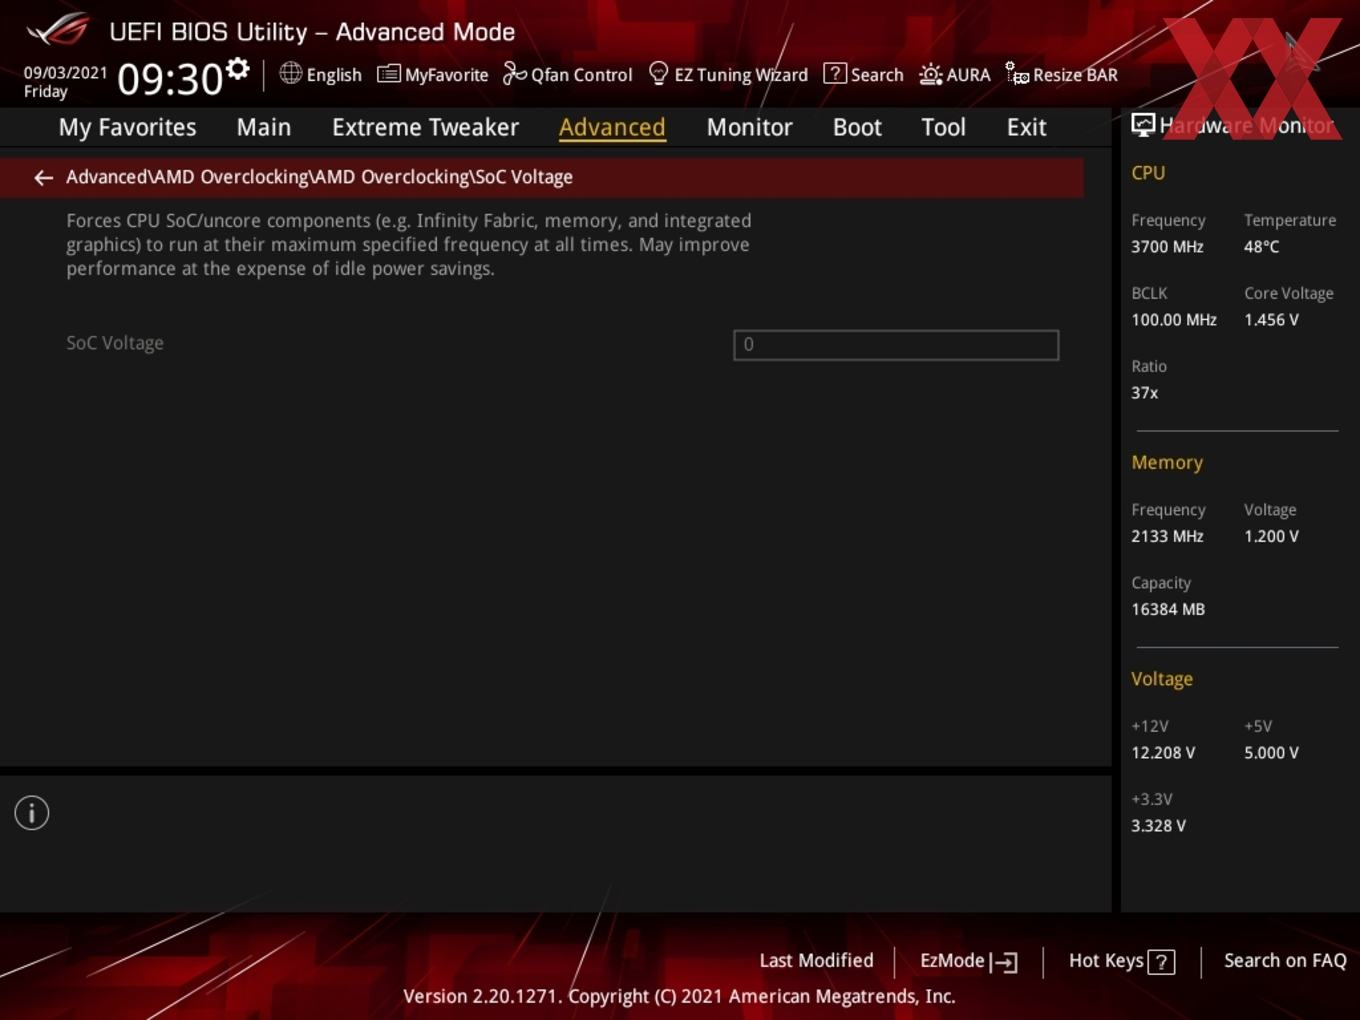Click the CPU section heading
Image resolution: width=1360 pixels, height=1020 pixels.
pos(1148,173)
